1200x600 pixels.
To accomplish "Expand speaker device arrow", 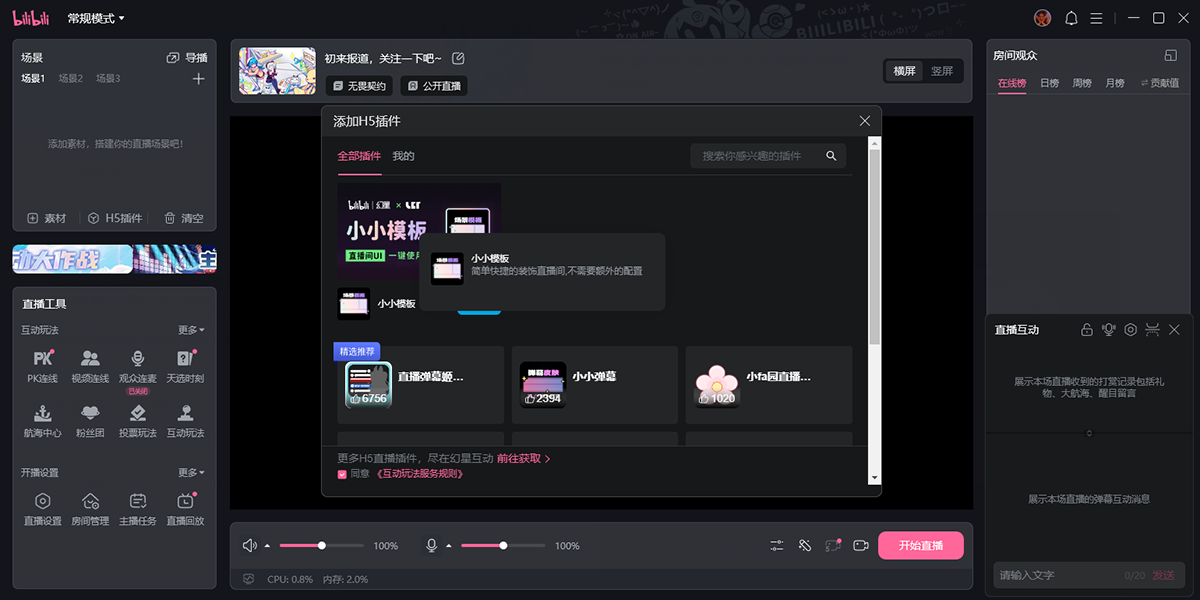I will point(267,546).
